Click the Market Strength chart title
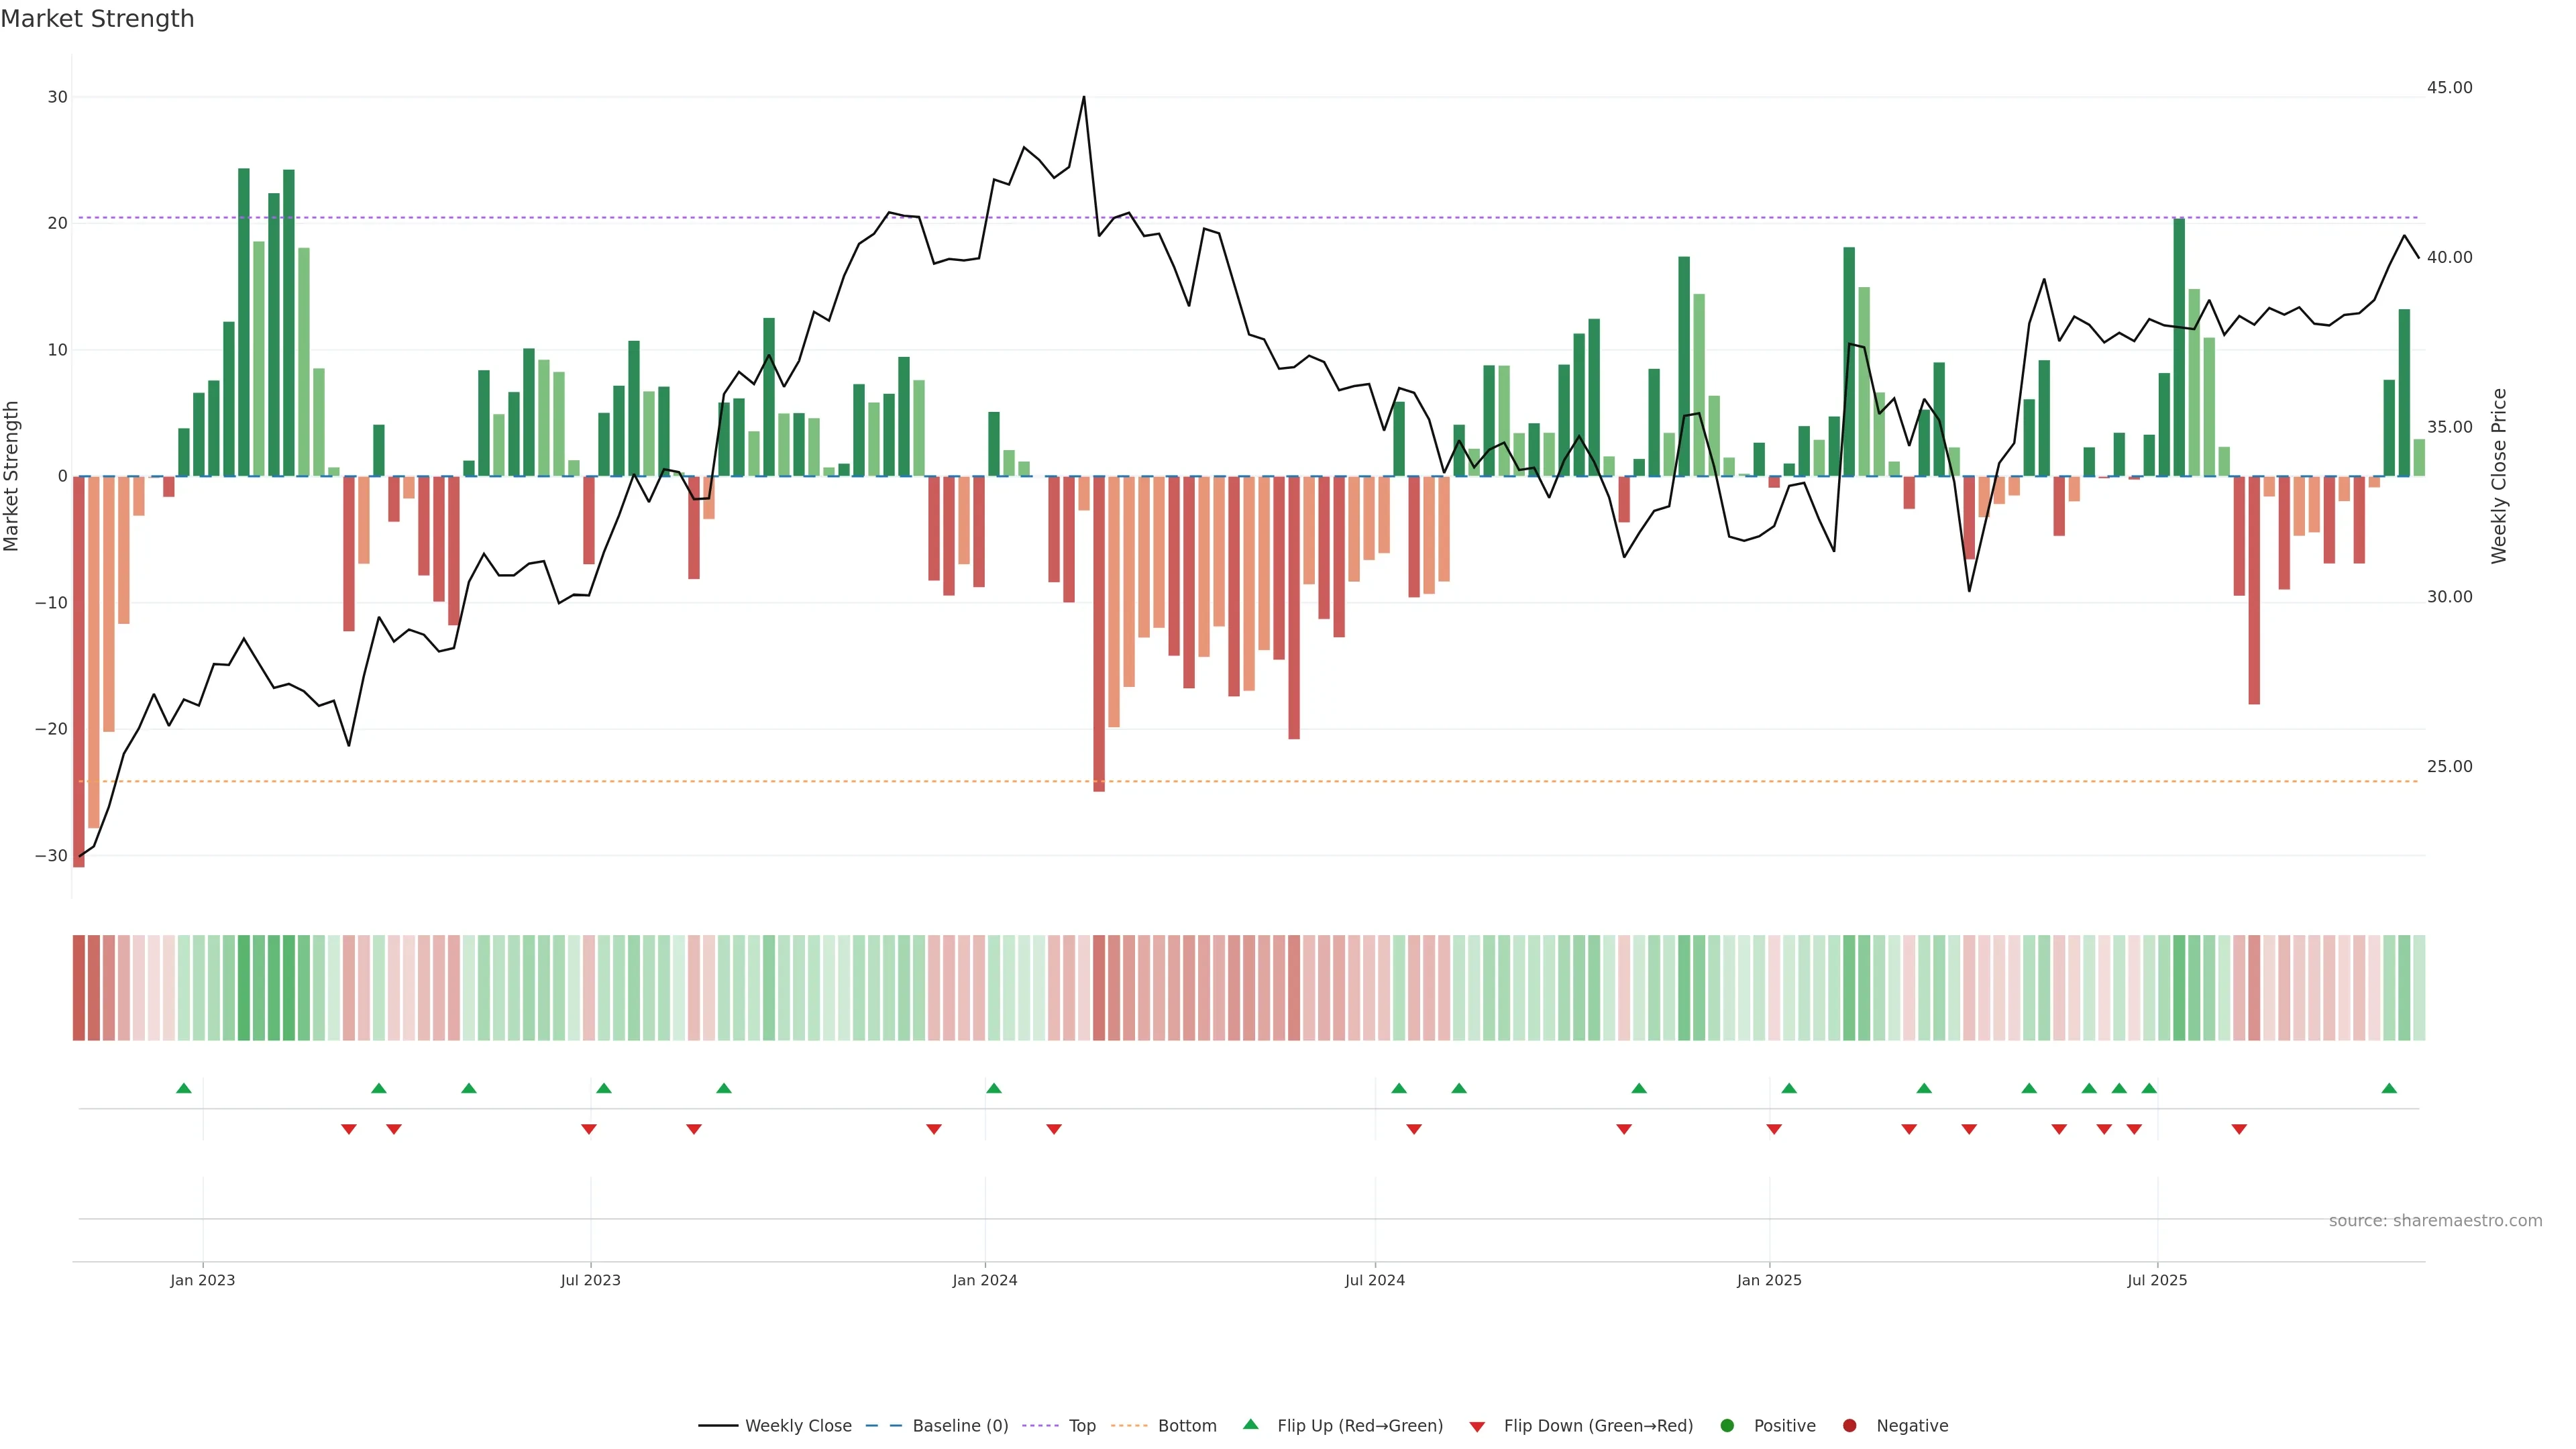This screenshot has height=1449, width=2576. (97, 19)
